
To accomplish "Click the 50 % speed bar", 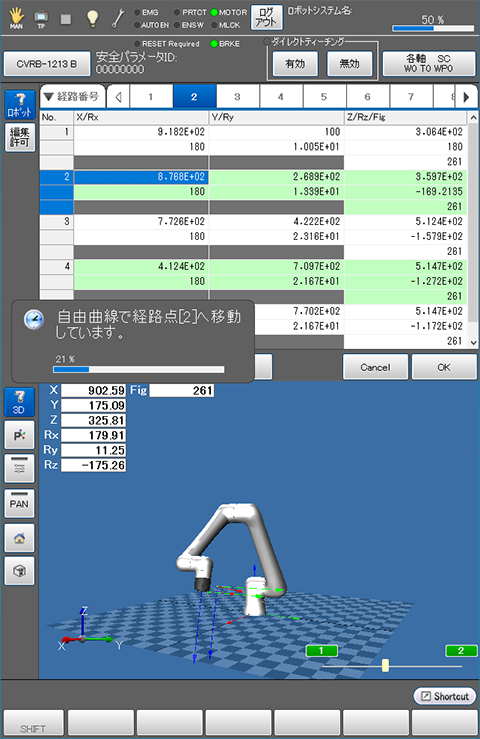I will (x=433, y=28).
